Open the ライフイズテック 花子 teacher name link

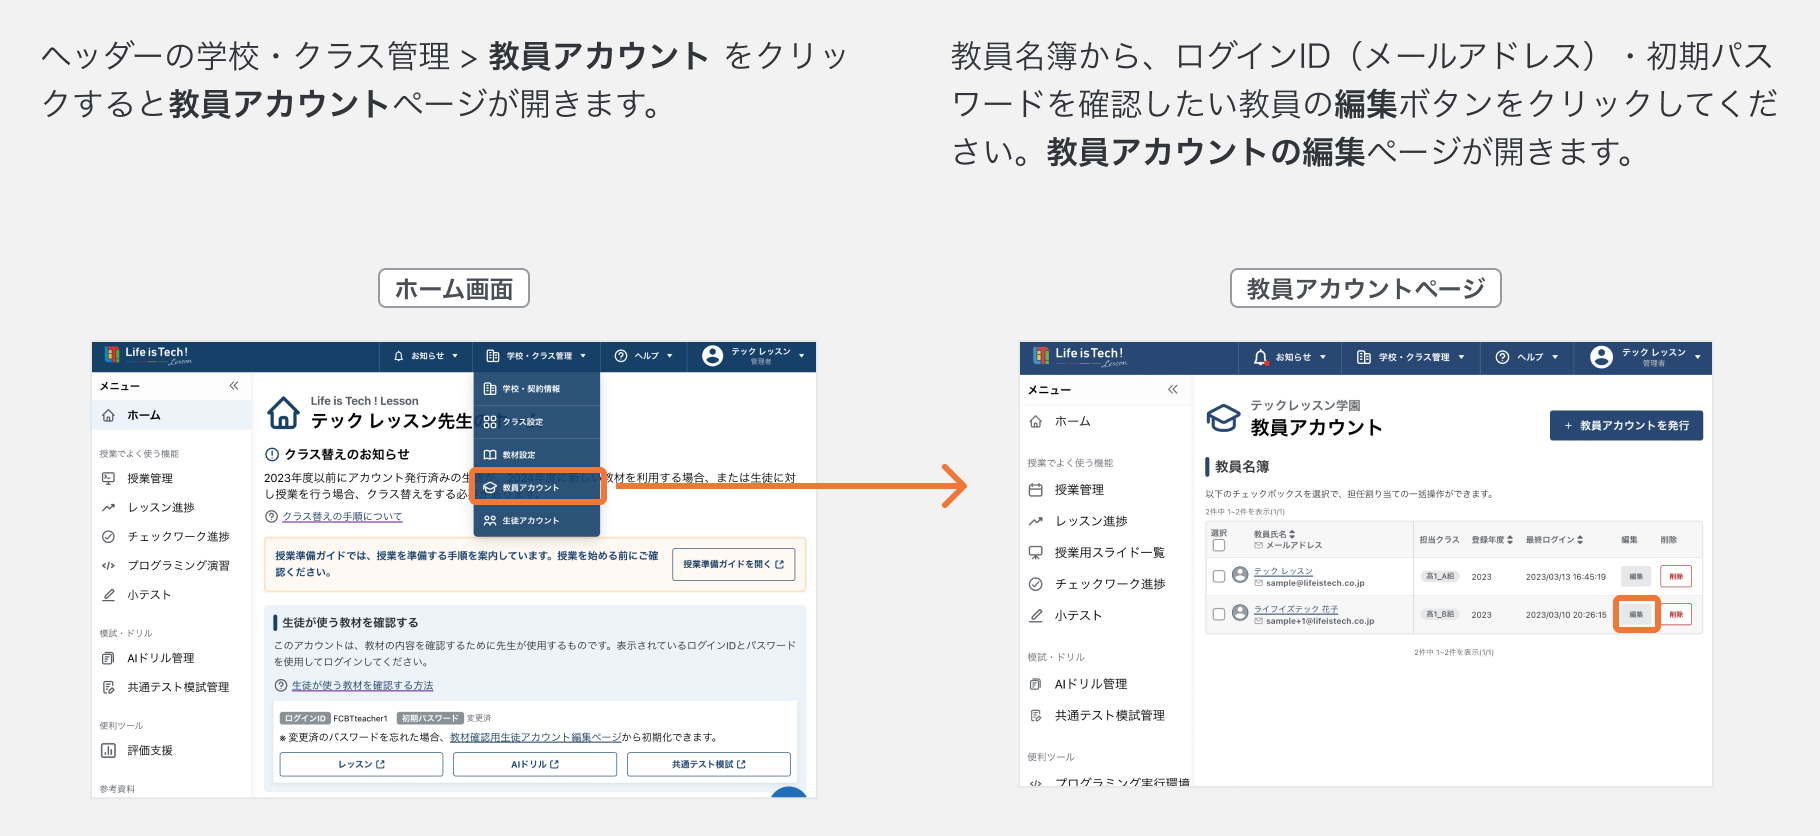[1296, 609]
